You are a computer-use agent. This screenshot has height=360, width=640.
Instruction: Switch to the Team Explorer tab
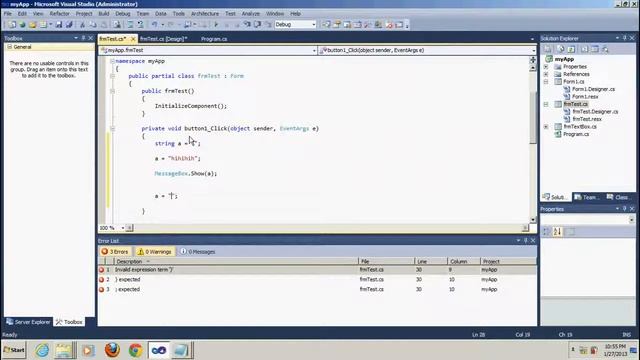pos(586,197)
